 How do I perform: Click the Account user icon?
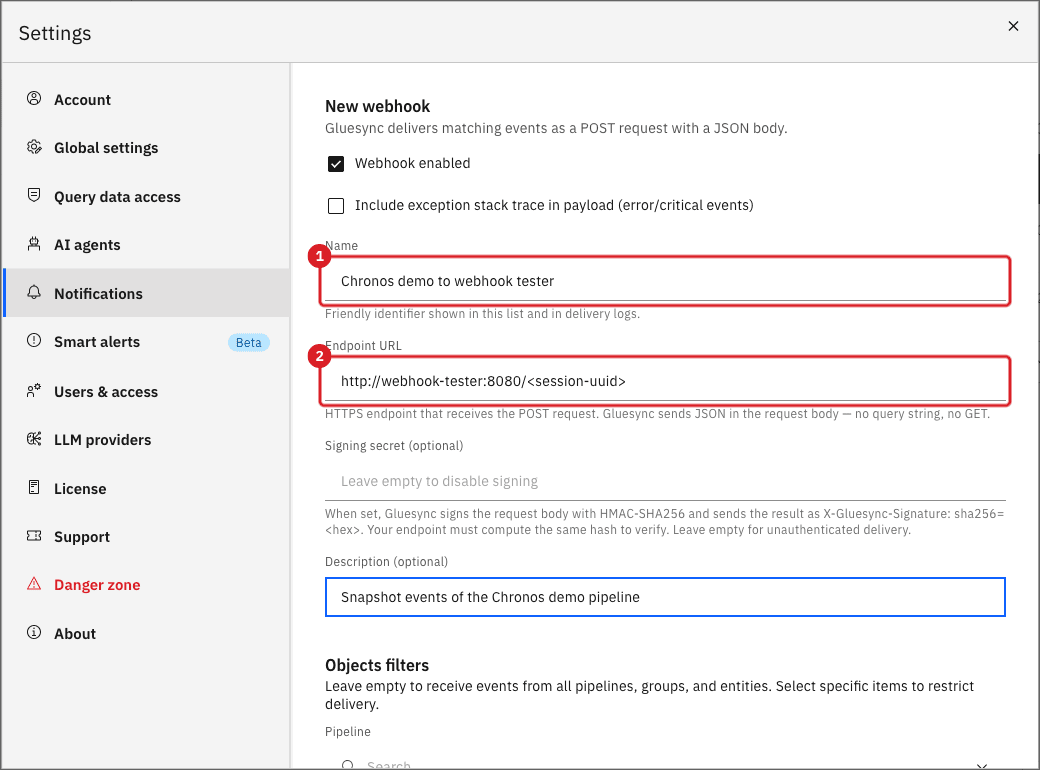click(34, 99)
